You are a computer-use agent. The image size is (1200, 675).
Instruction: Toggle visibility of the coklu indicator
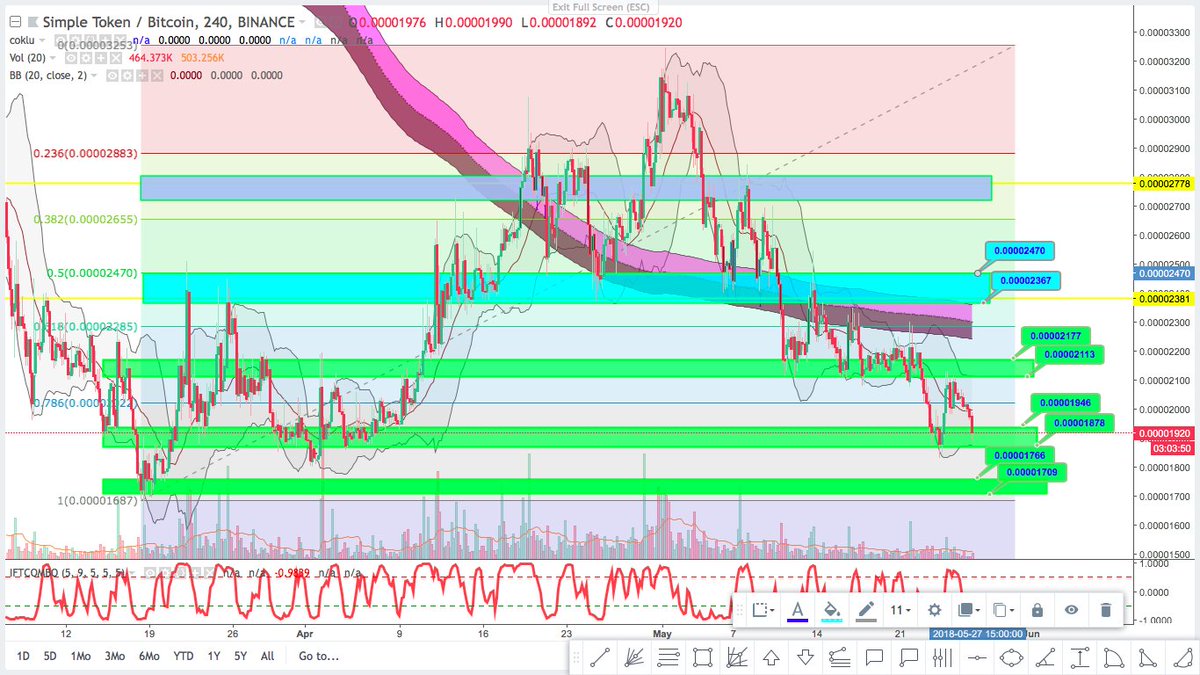[59, 40]
